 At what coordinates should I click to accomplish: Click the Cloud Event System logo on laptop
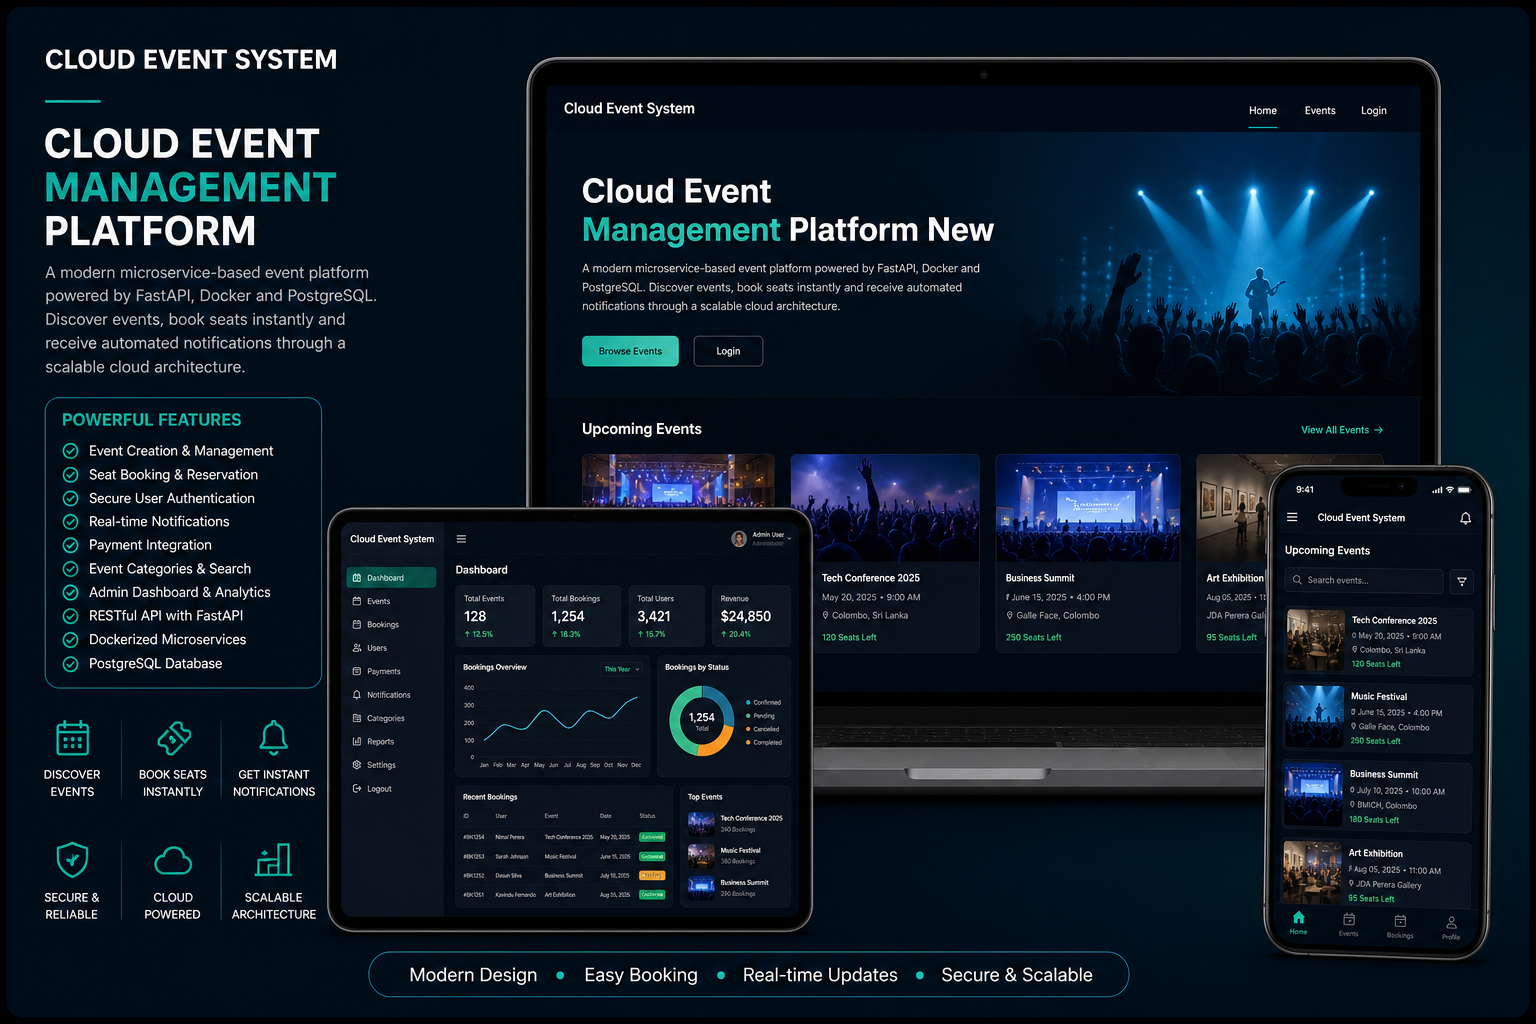(629, 108)
